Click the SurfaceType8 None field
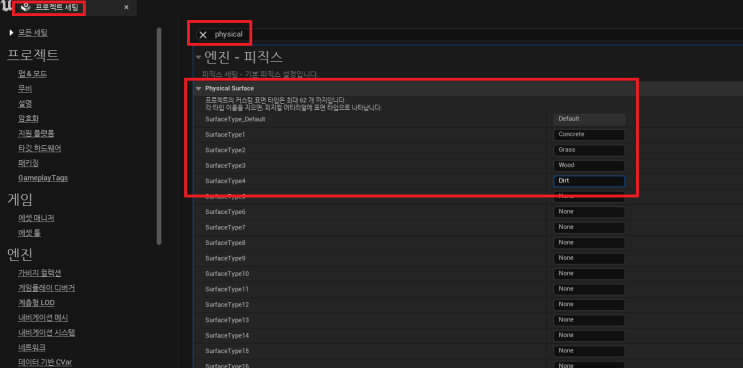The height and width of the screenshot is (368, 743). tap(589, 243)
